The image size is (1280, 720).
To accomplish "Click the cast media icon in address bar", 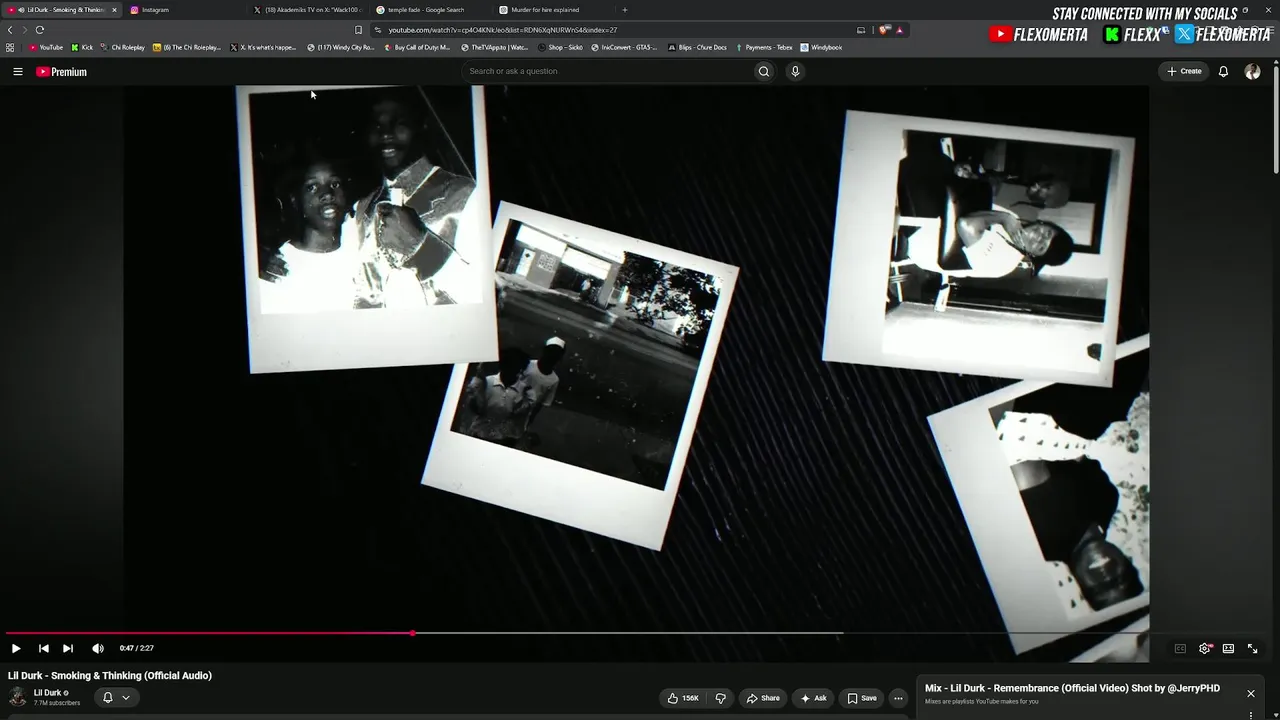I will [x=861, y=30].
